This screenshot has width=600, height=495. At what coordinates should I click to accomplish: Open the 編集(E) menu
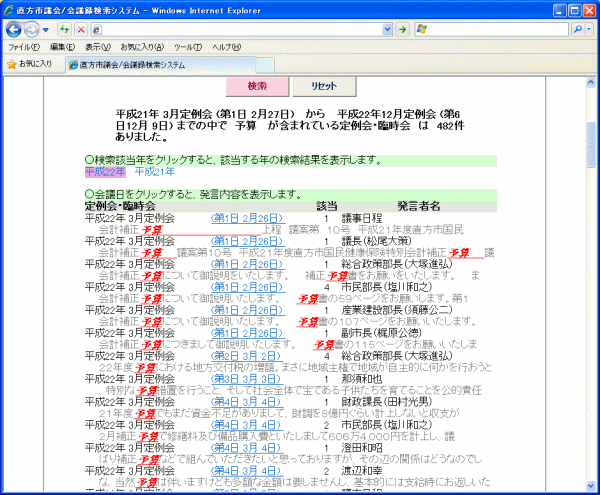[x=62, y=47]
